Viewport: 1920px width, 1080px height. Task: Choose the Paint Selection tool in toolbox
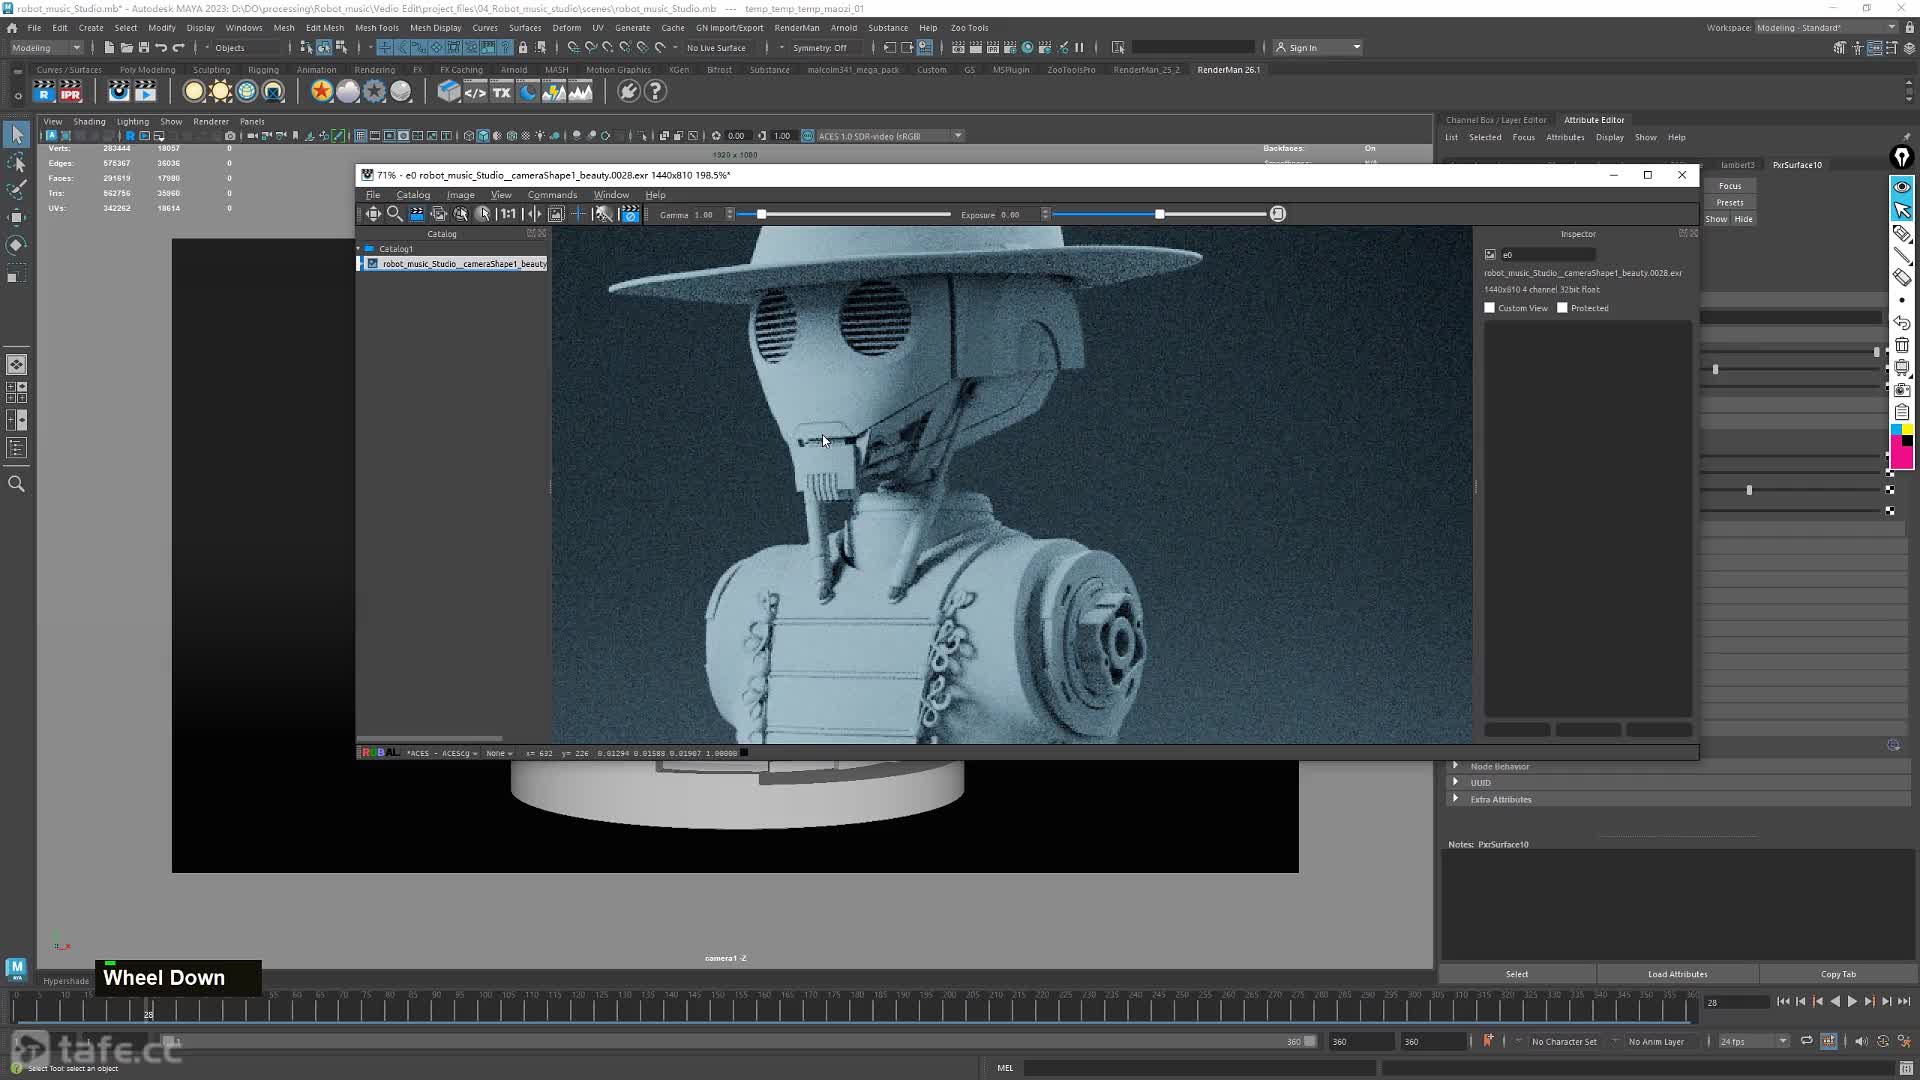(x=16, y=189)
